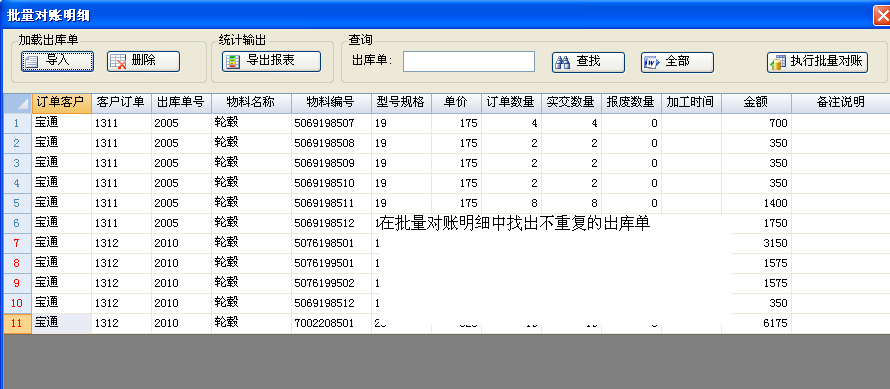Select row header number 5
This screenshot has height=389, width=890.
click(18, 203)
